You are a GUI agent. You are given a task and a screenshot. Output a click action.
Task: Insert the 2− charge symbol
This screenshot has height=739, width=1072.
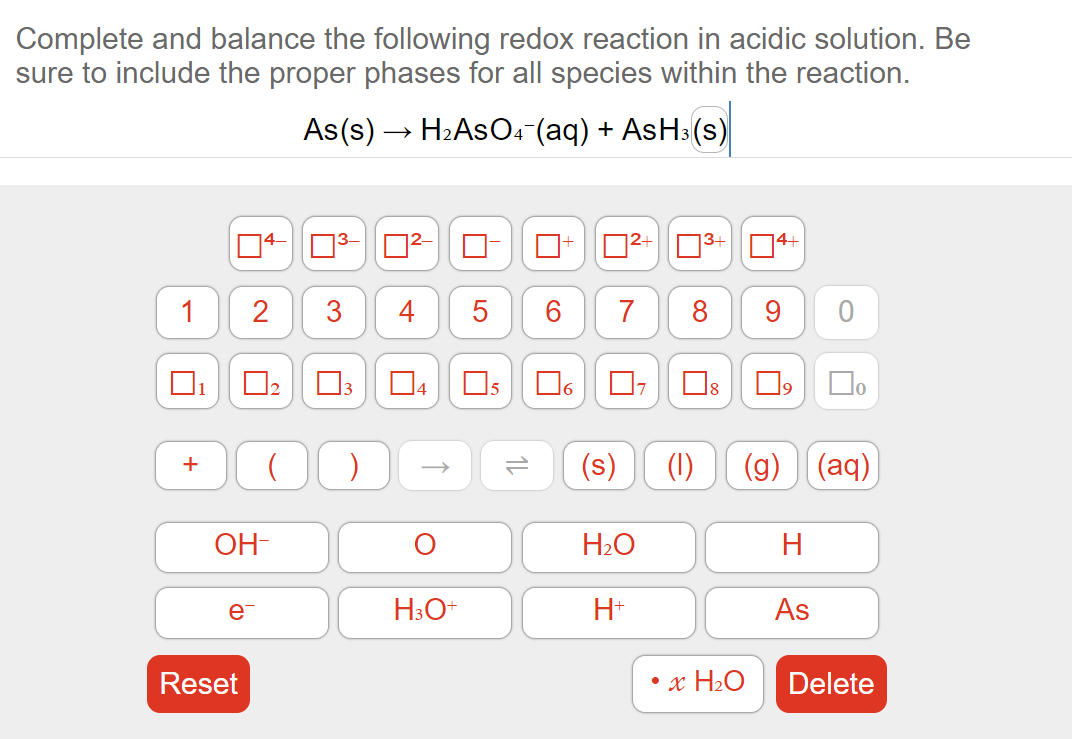point(406,243)
